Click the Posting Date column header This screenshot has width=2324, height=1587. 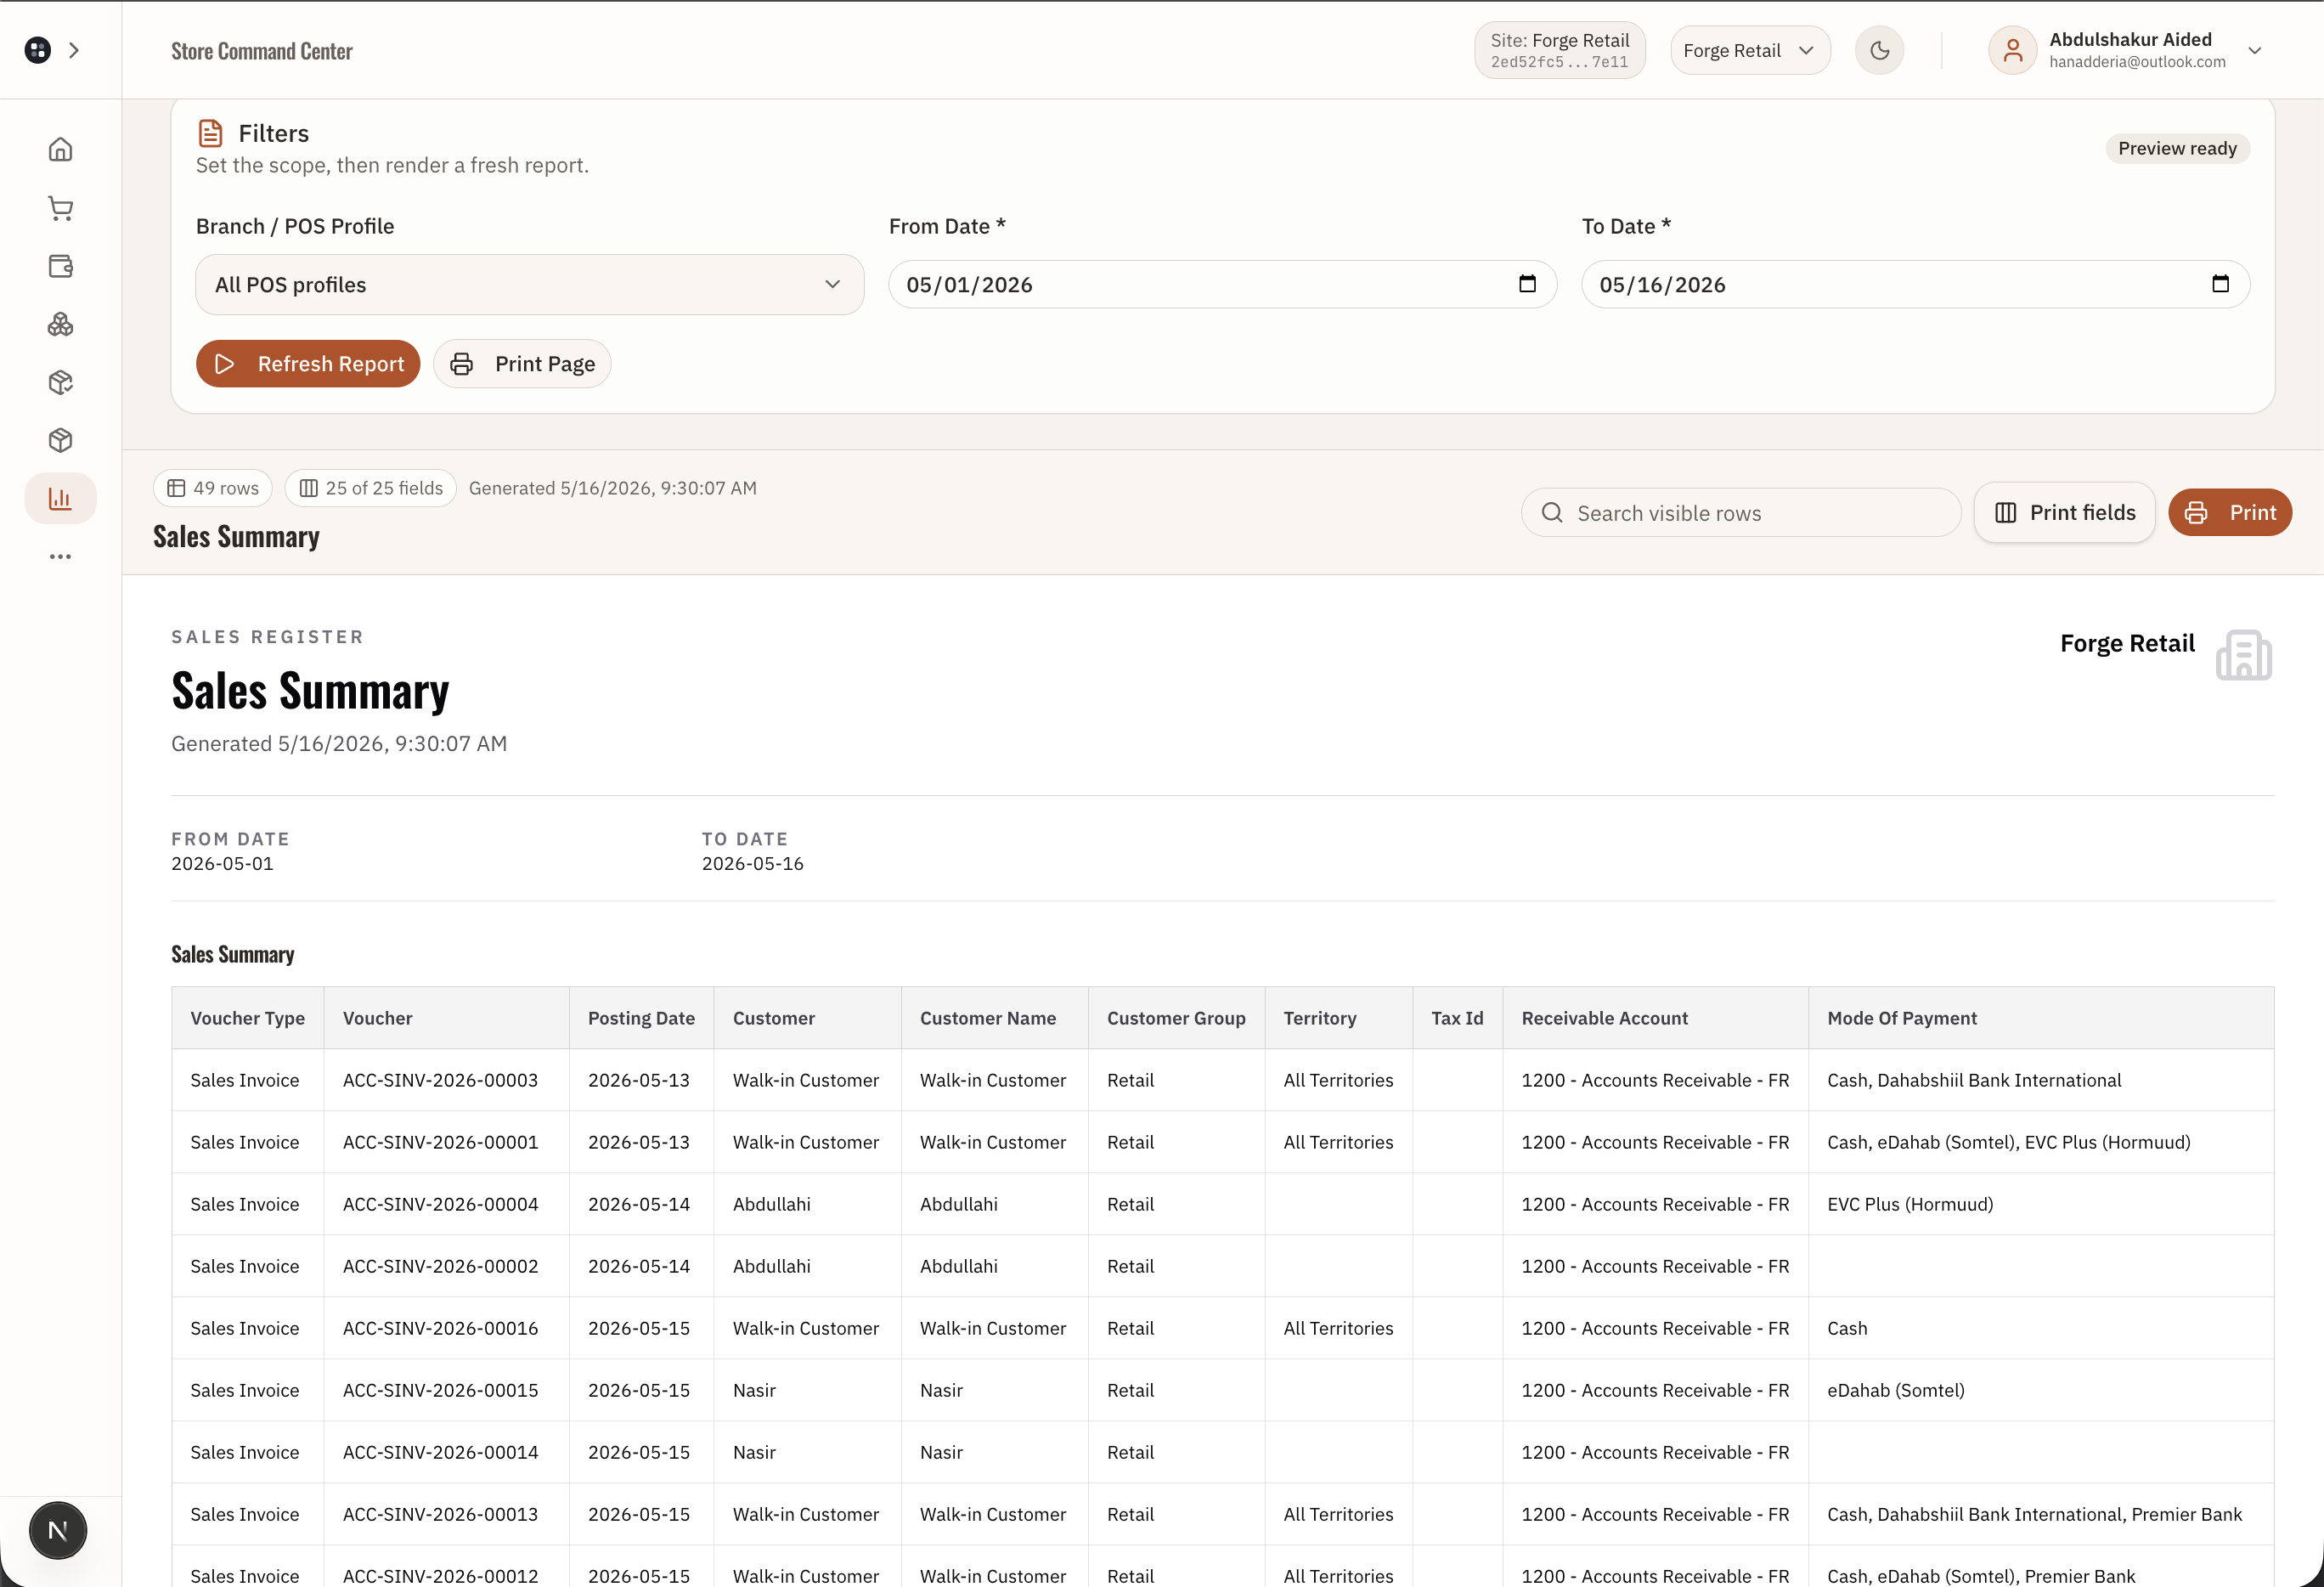641,1018
